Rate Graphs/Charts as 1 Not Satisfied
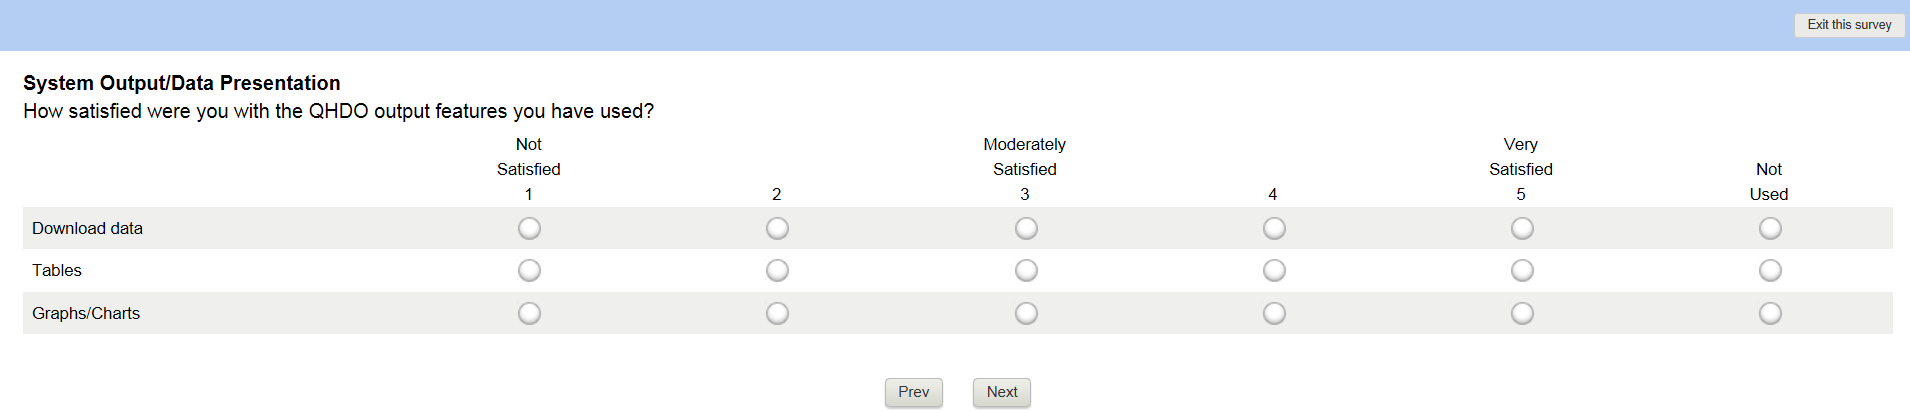The image size is (1910, 413). click(529, 314)
